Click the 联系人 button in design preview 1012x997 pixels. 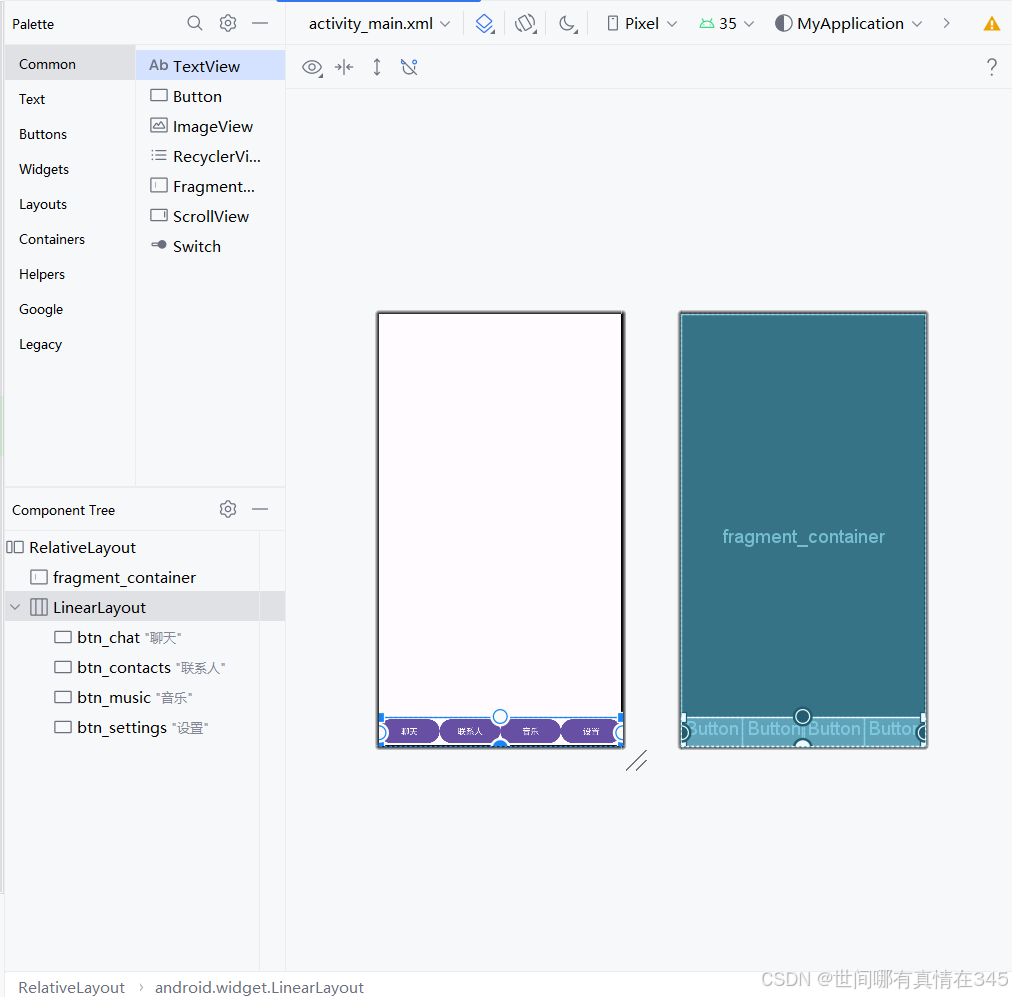point(470,731)
